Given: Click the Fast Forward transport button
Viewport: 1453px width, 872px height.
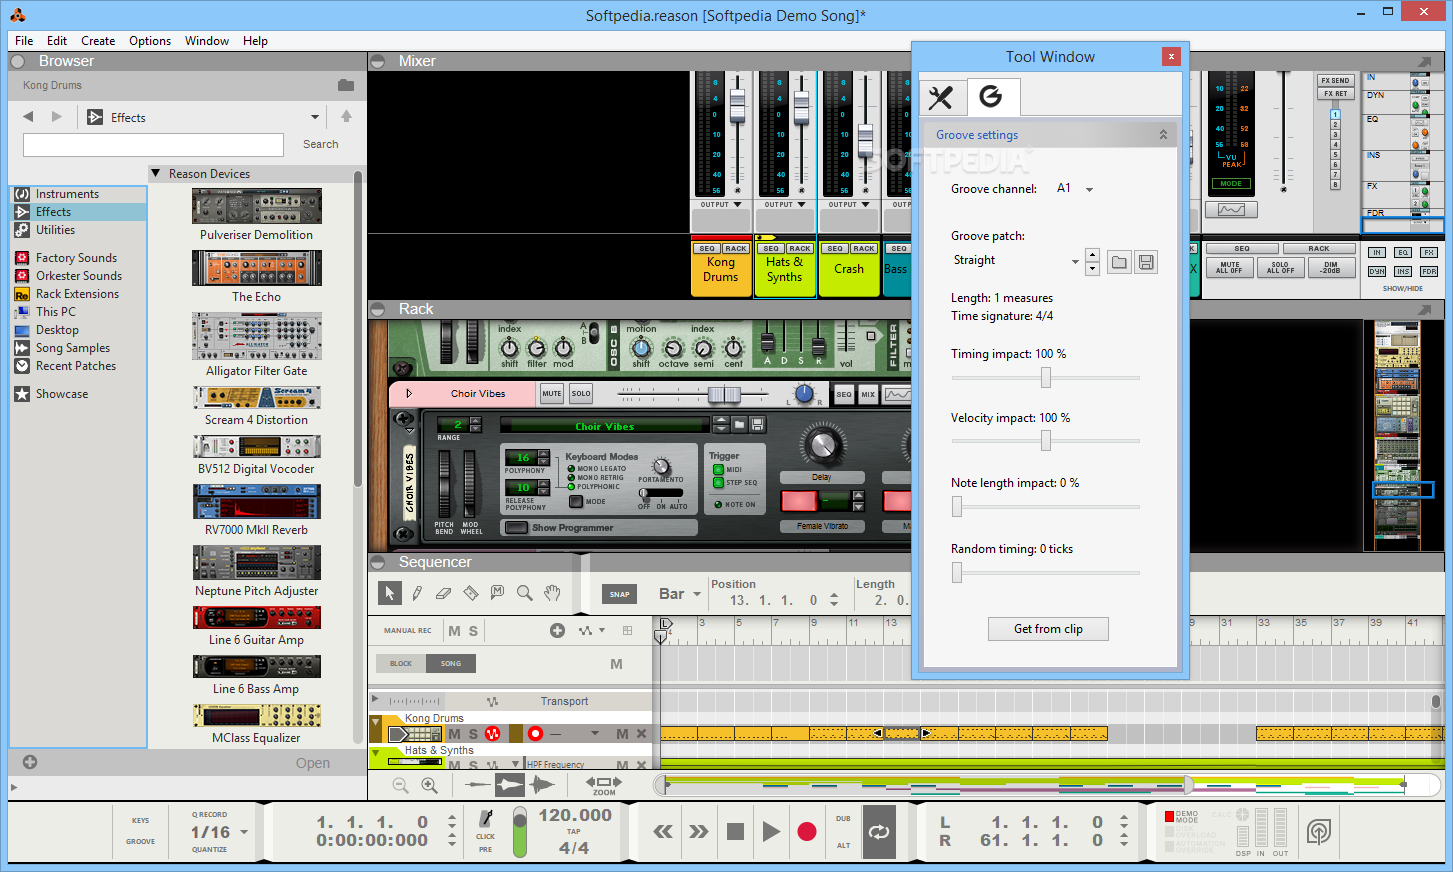Looking at the screenshot, I should tap(699, 831).
